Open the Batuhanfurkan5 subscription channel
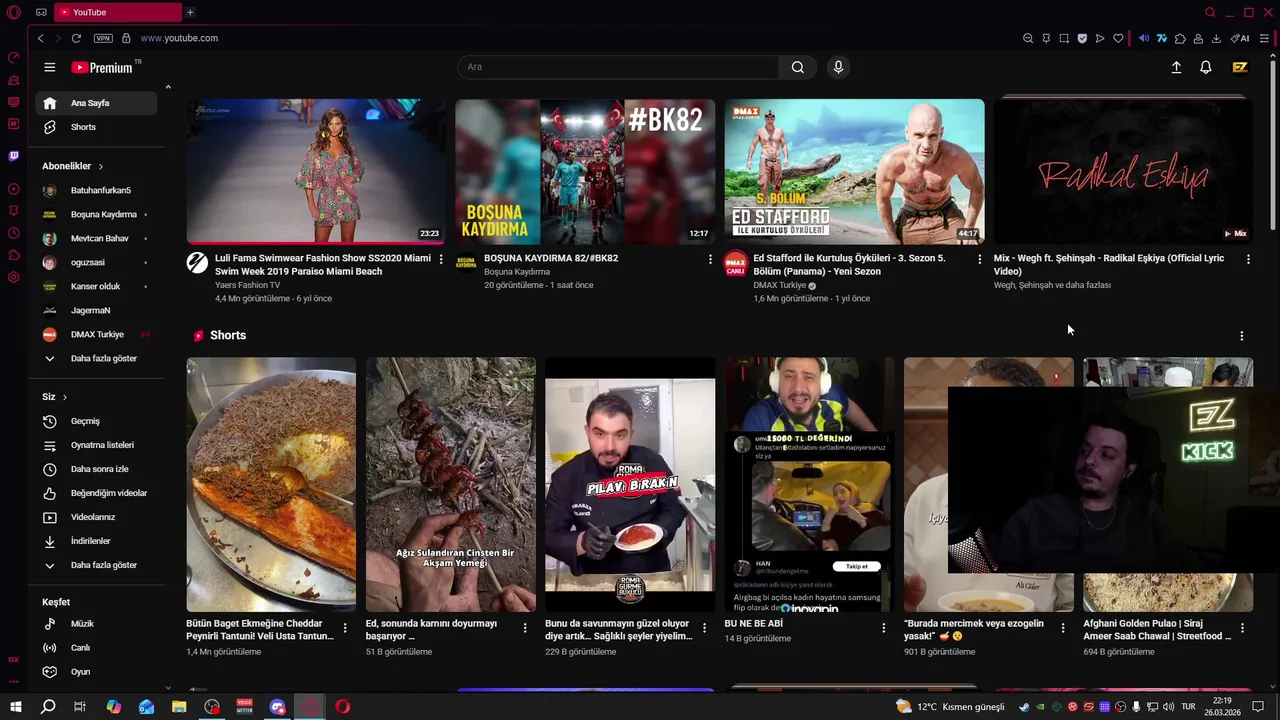 tap(97, 190)
